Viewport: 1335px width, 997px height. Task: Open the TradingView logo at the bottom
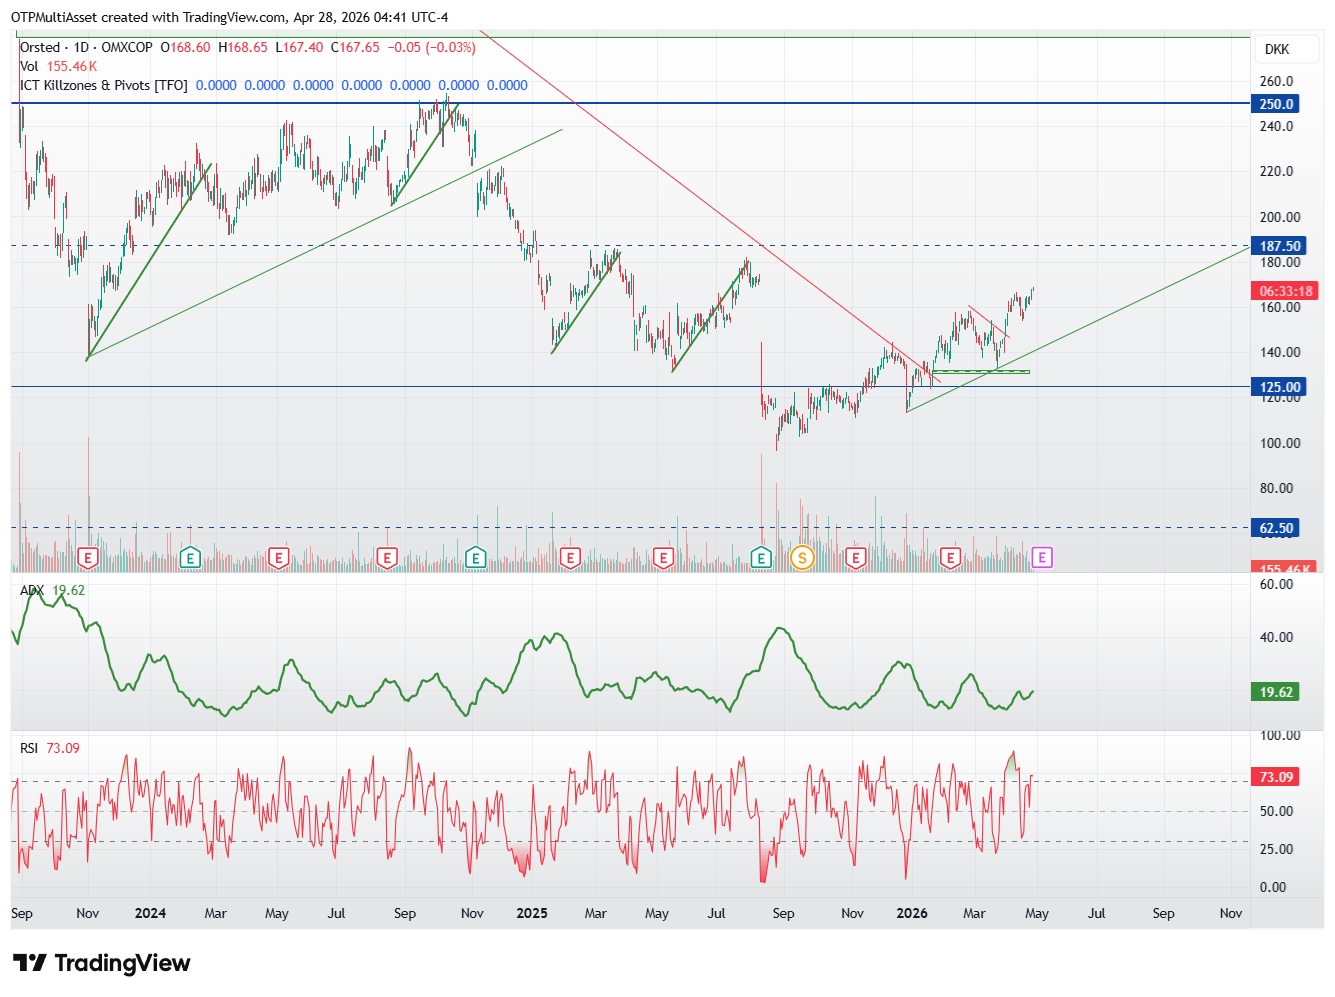[x=101, y=963]
